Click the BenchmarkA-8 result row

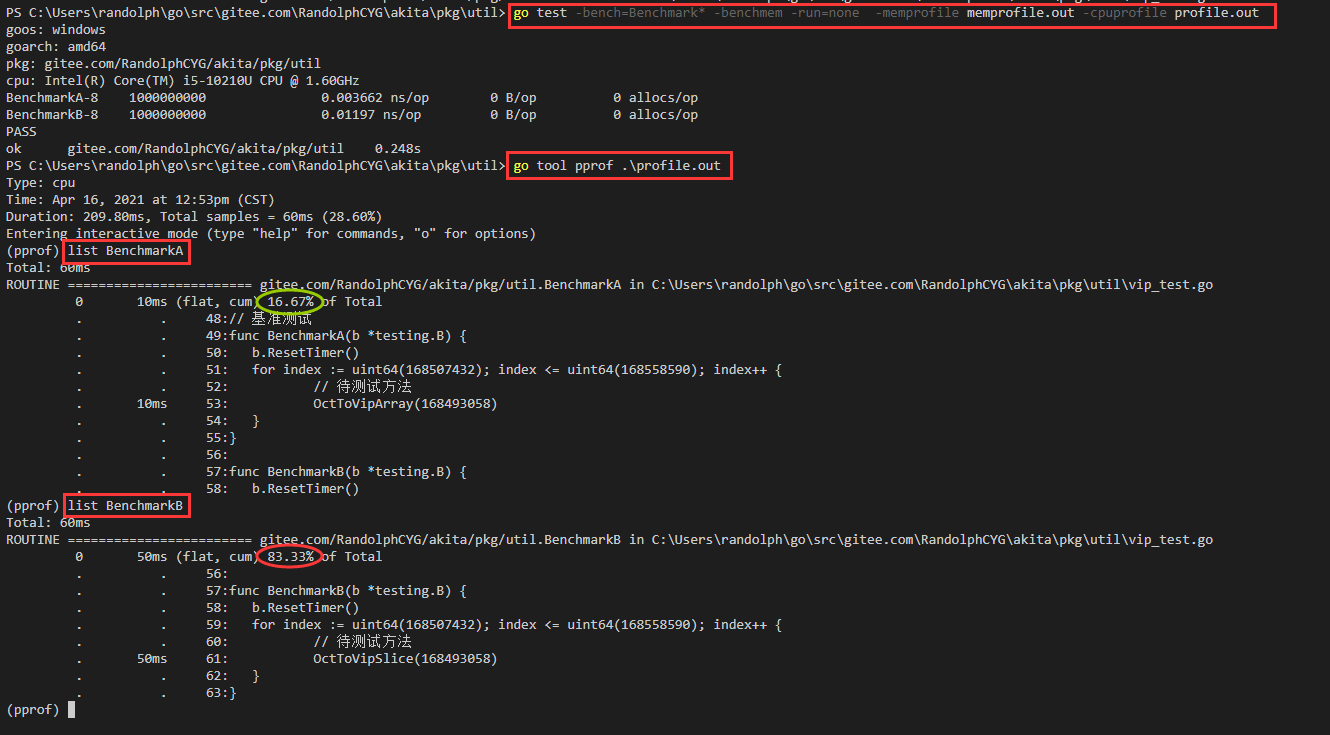point(352,98)
